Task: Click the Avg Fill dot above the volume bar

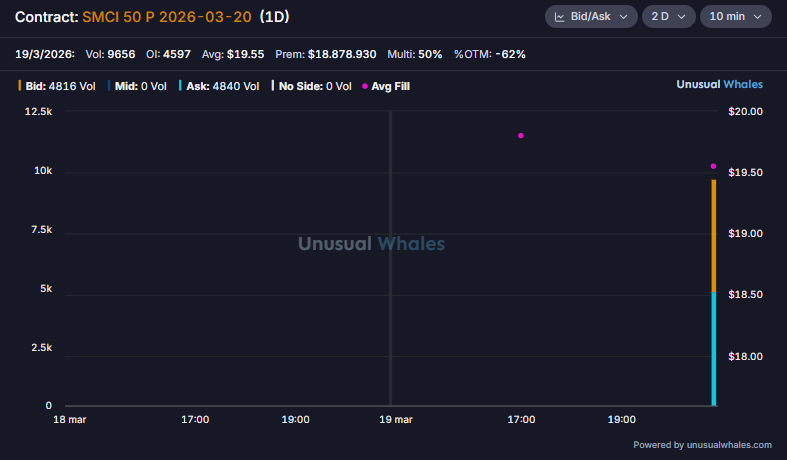Action: [713, 166]
